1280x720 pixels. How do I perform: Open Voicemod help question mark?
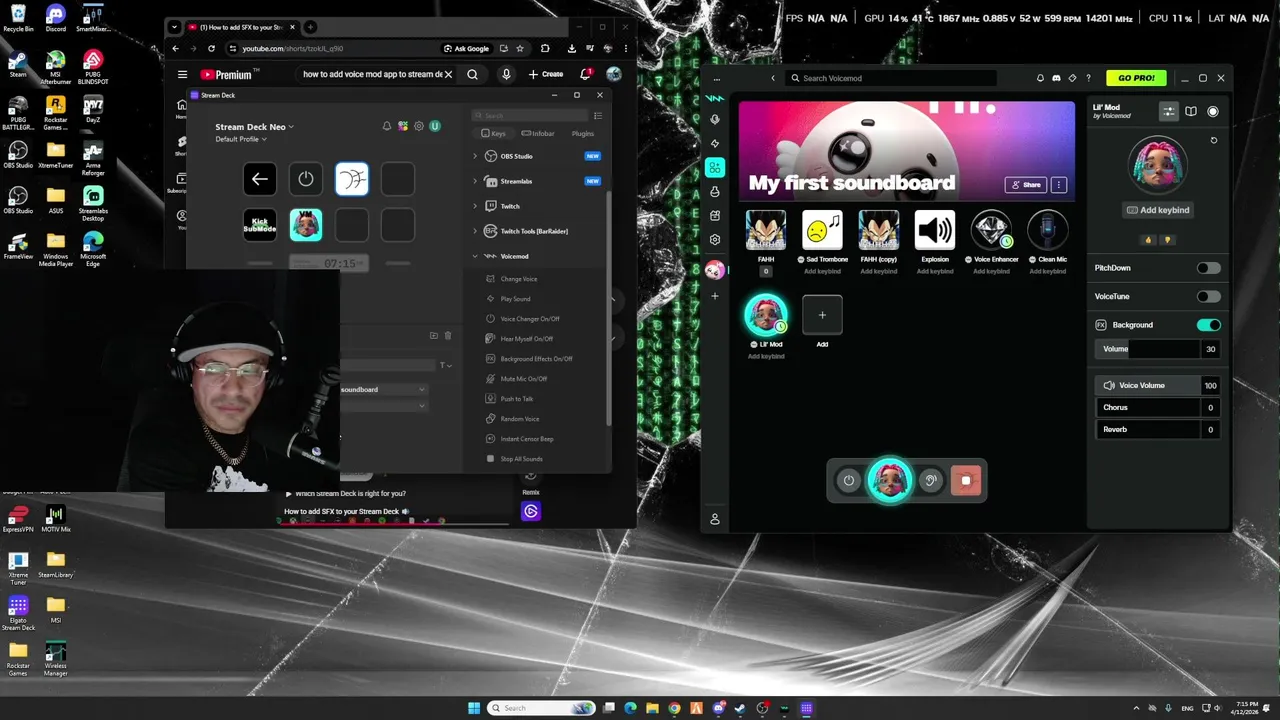pyautogui.click(x=1088, y=78)
